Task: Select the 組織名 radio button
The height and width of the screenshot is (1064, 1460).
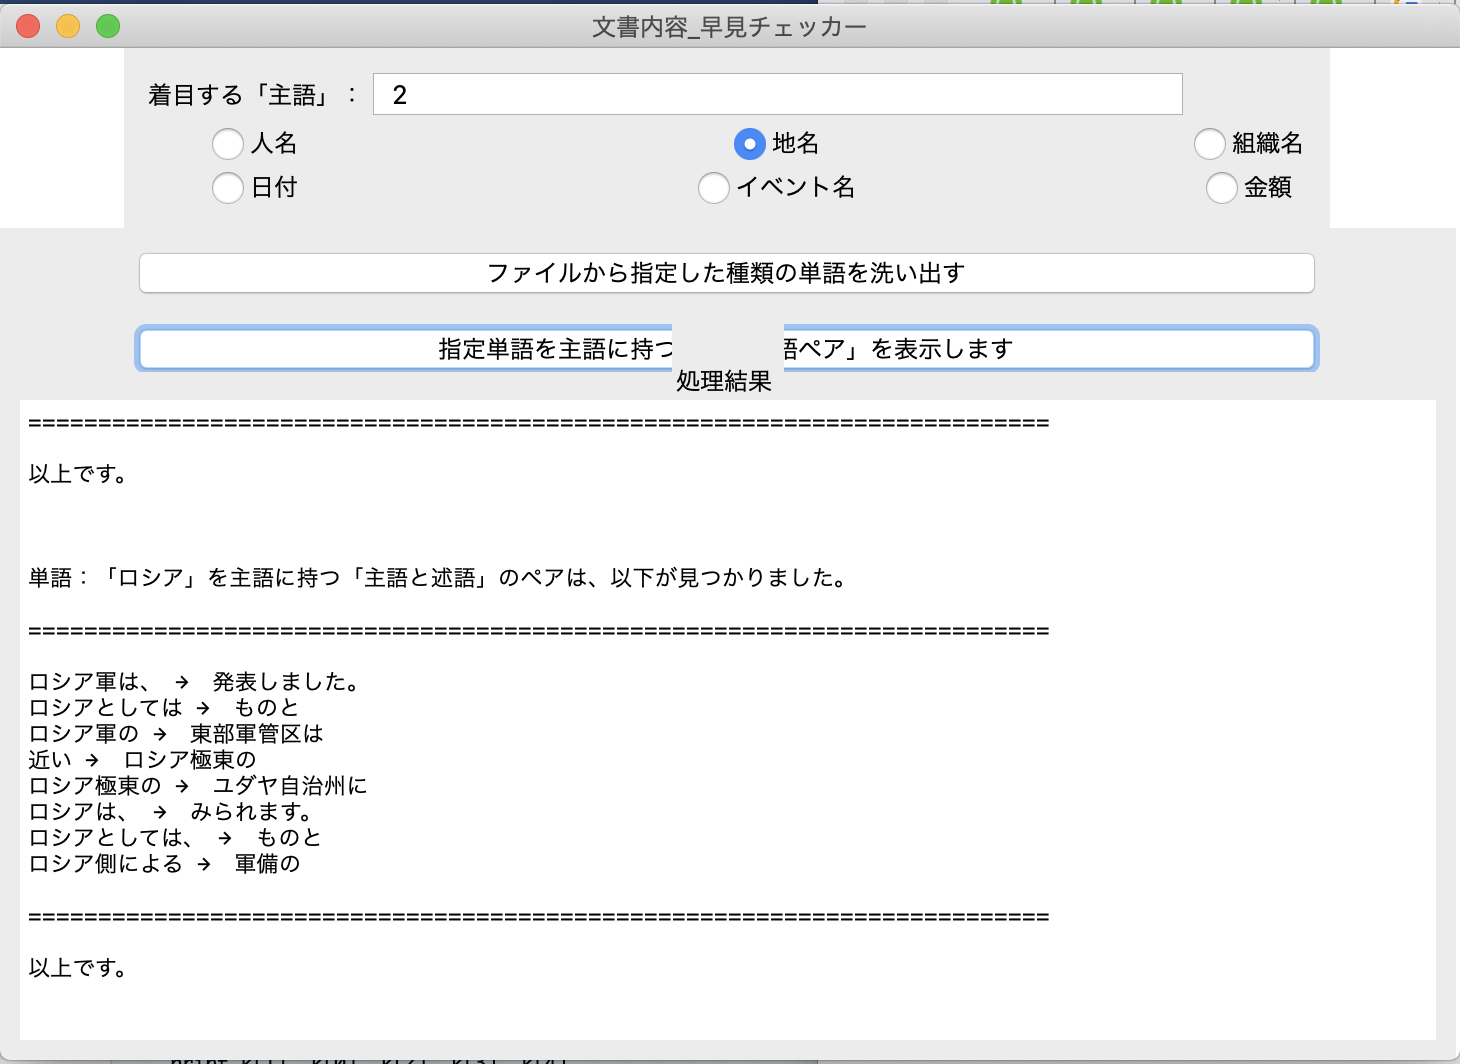Action: click(1210, 144)
